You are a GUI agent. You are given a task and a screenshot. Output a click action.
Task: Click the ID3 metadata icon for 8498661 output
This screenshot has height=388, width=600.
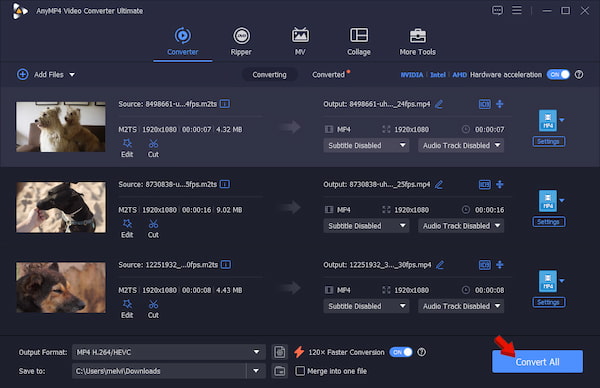pyautogui.click(x=484, y=104)
